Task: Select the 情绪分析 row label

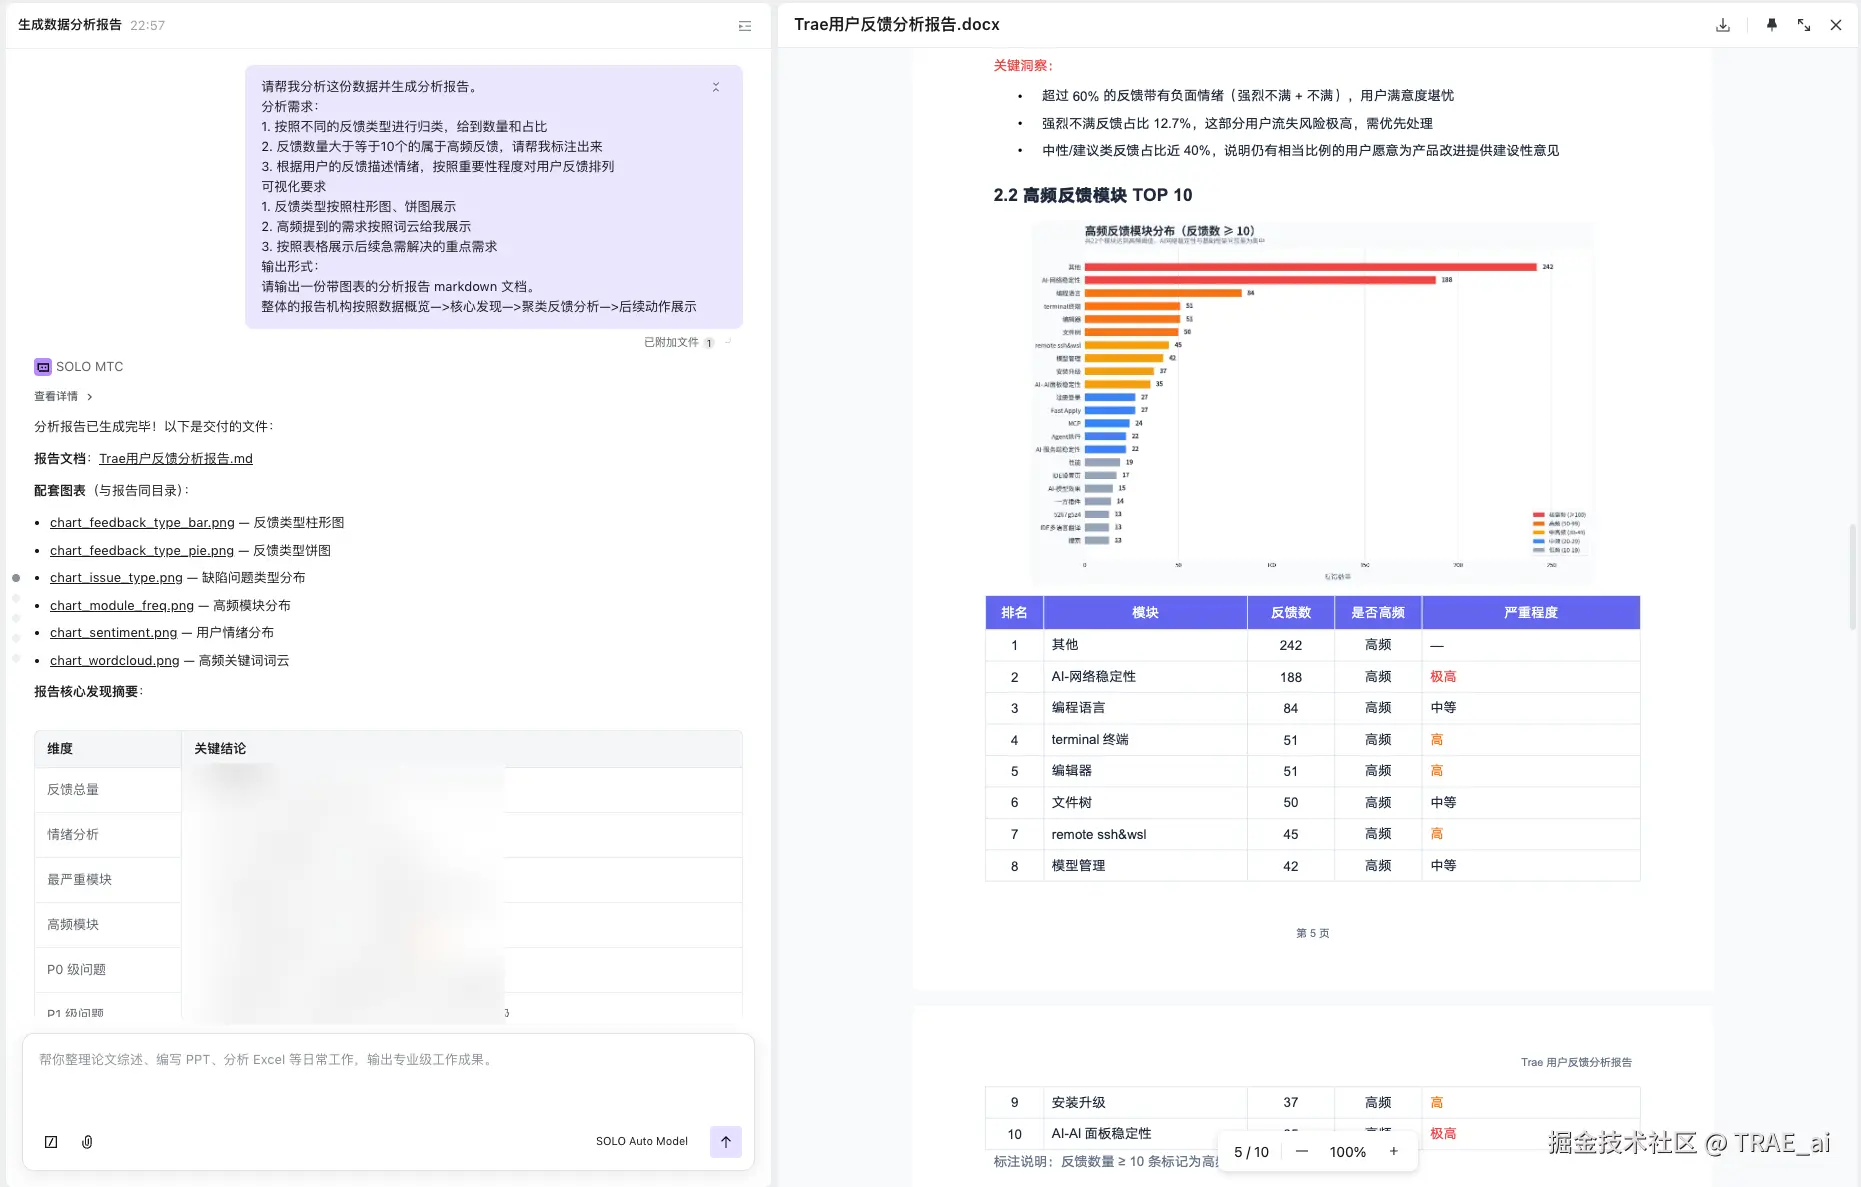Action: tap(73, 835)
